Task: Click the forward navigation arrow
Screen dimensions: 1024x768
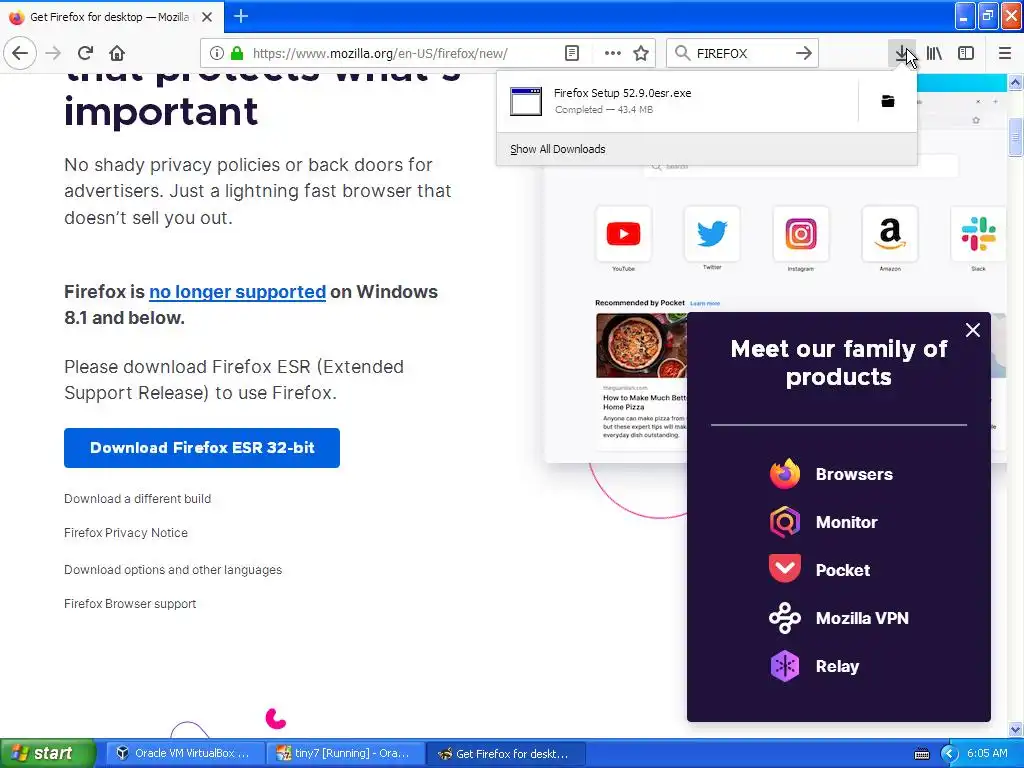Action: point(53,53)
